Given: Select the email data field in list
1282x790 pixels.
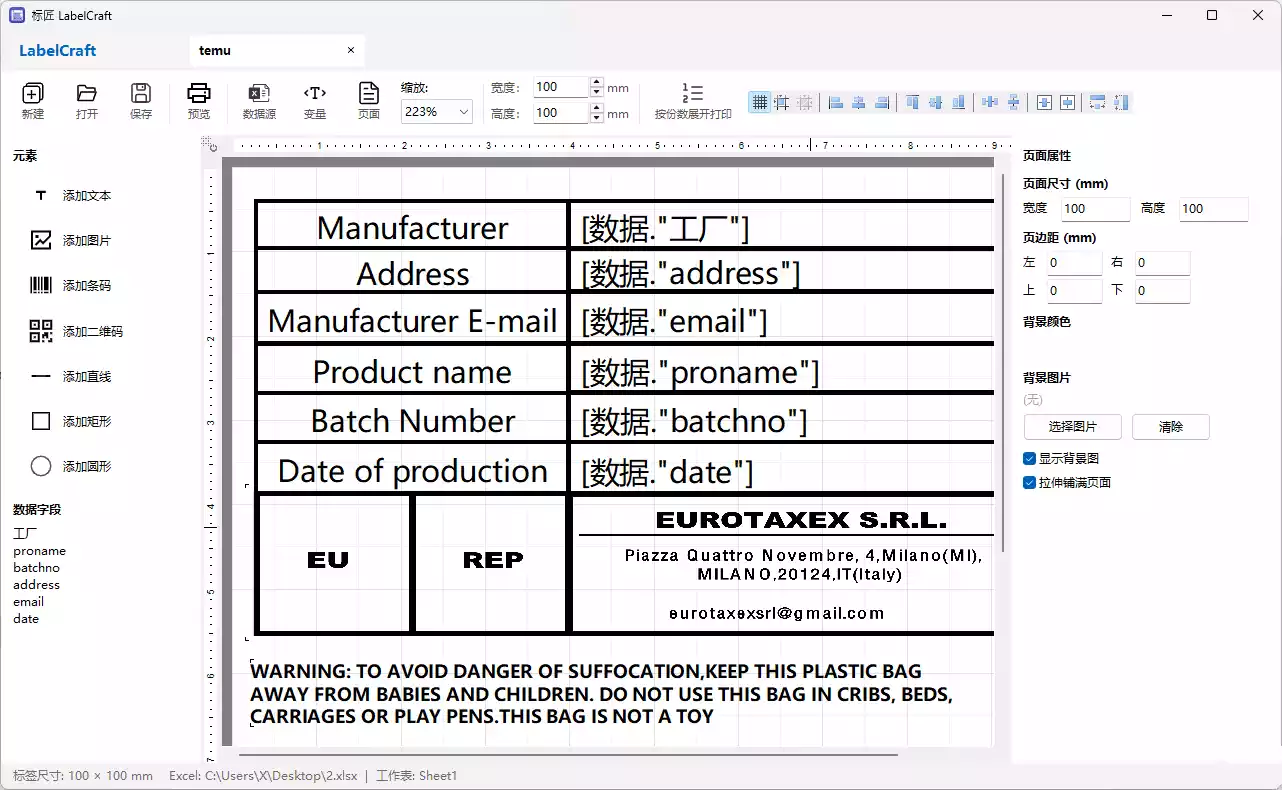Looking at the screenshot, I should [28, 602].
